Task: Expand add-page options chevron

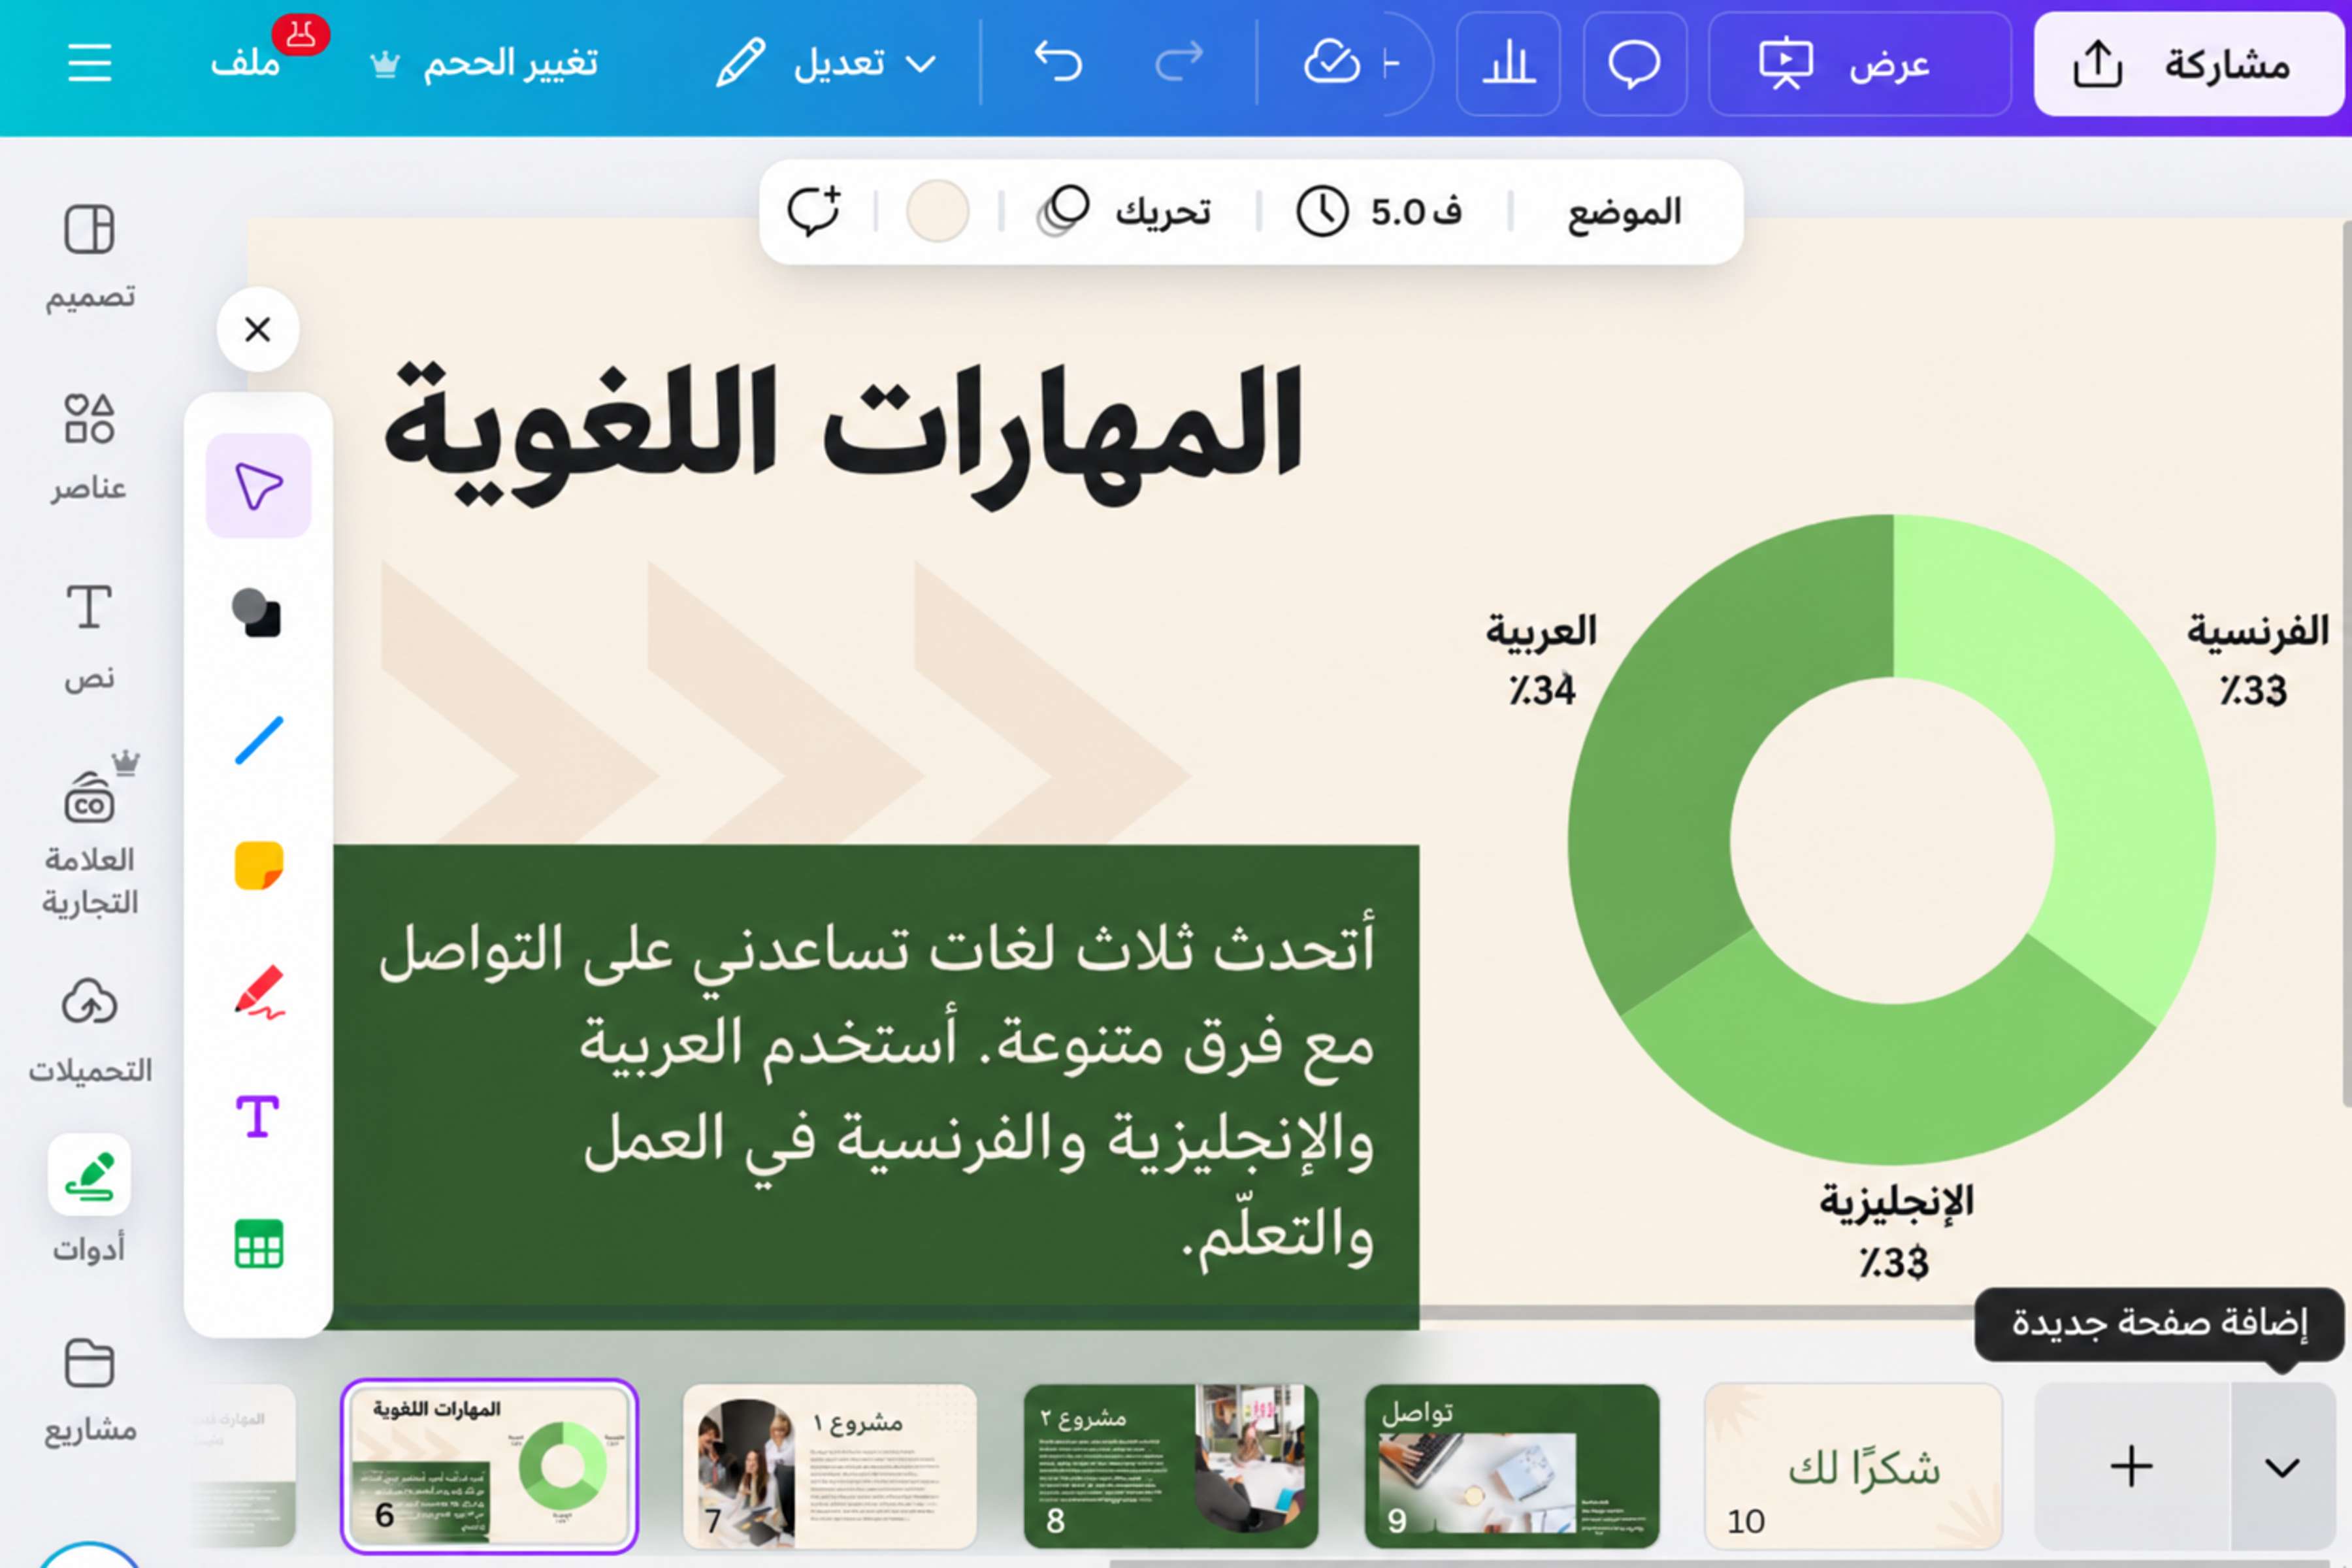Action: 2282,1466
